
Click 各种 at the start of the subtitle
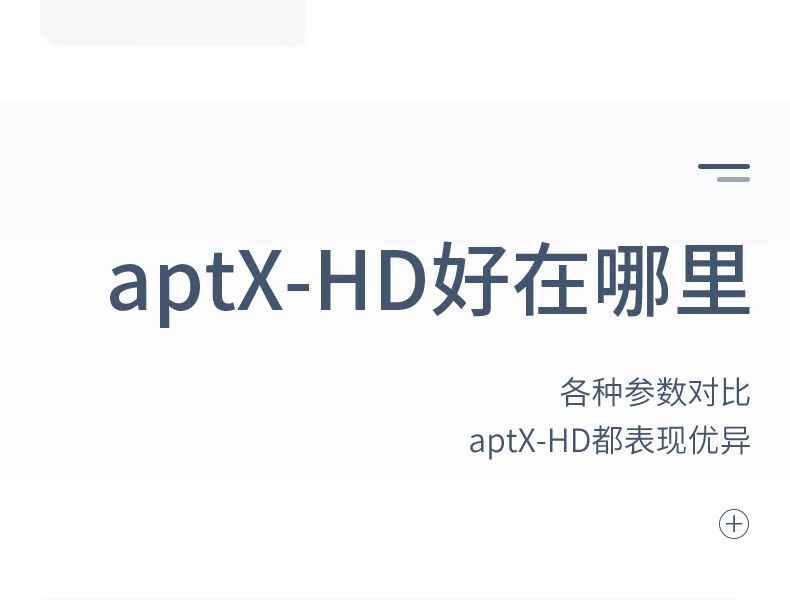coord(591,391)
